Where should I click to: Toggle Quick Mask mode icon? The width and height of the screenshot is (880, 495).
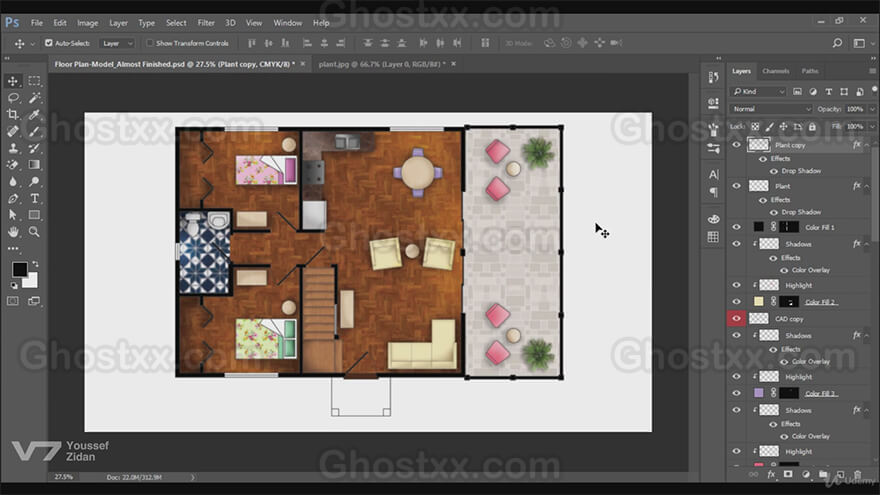pyautogui.click(x=12, y=301)
